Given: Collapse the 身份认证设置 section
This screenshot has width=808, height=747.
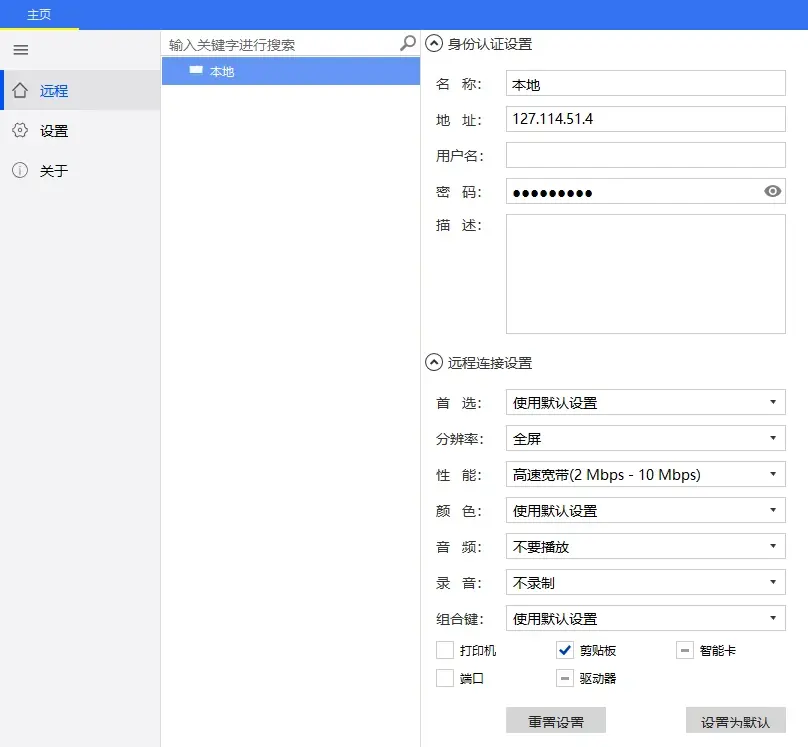Looking at the screenshot, I should (434, 43).
